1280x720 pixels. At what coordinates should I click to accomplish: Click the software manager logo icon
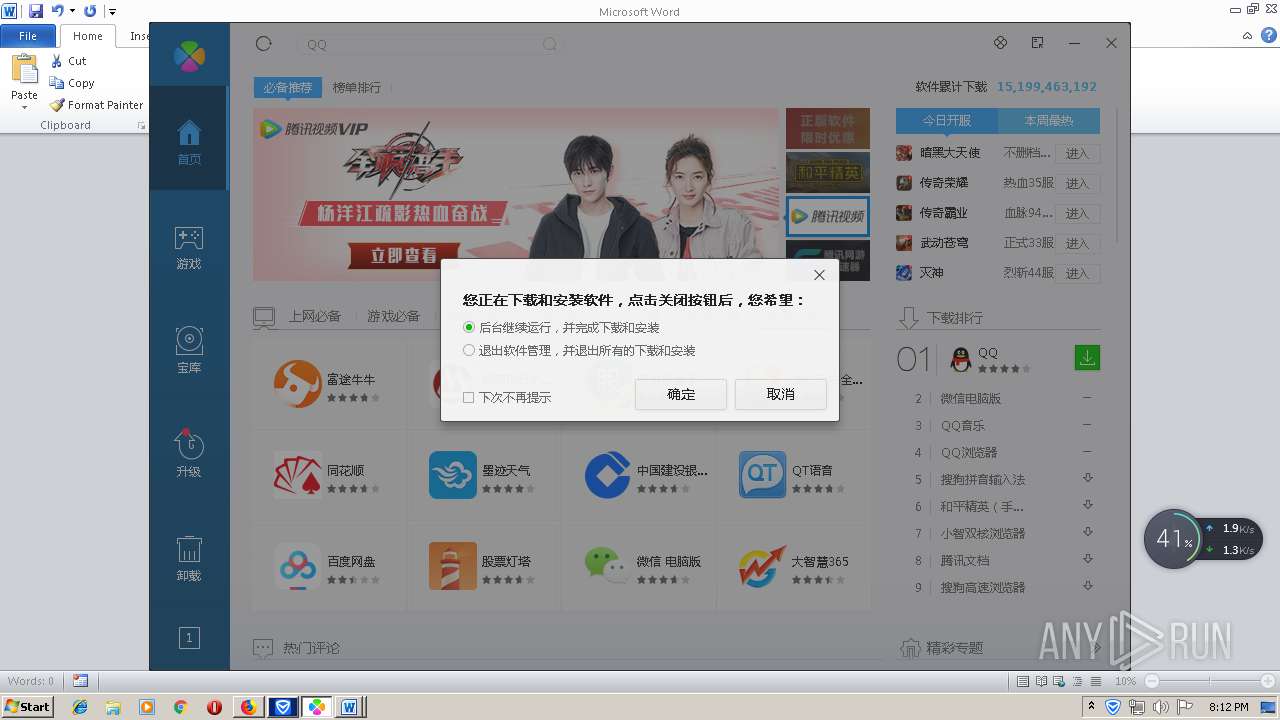tap(189, 56)
